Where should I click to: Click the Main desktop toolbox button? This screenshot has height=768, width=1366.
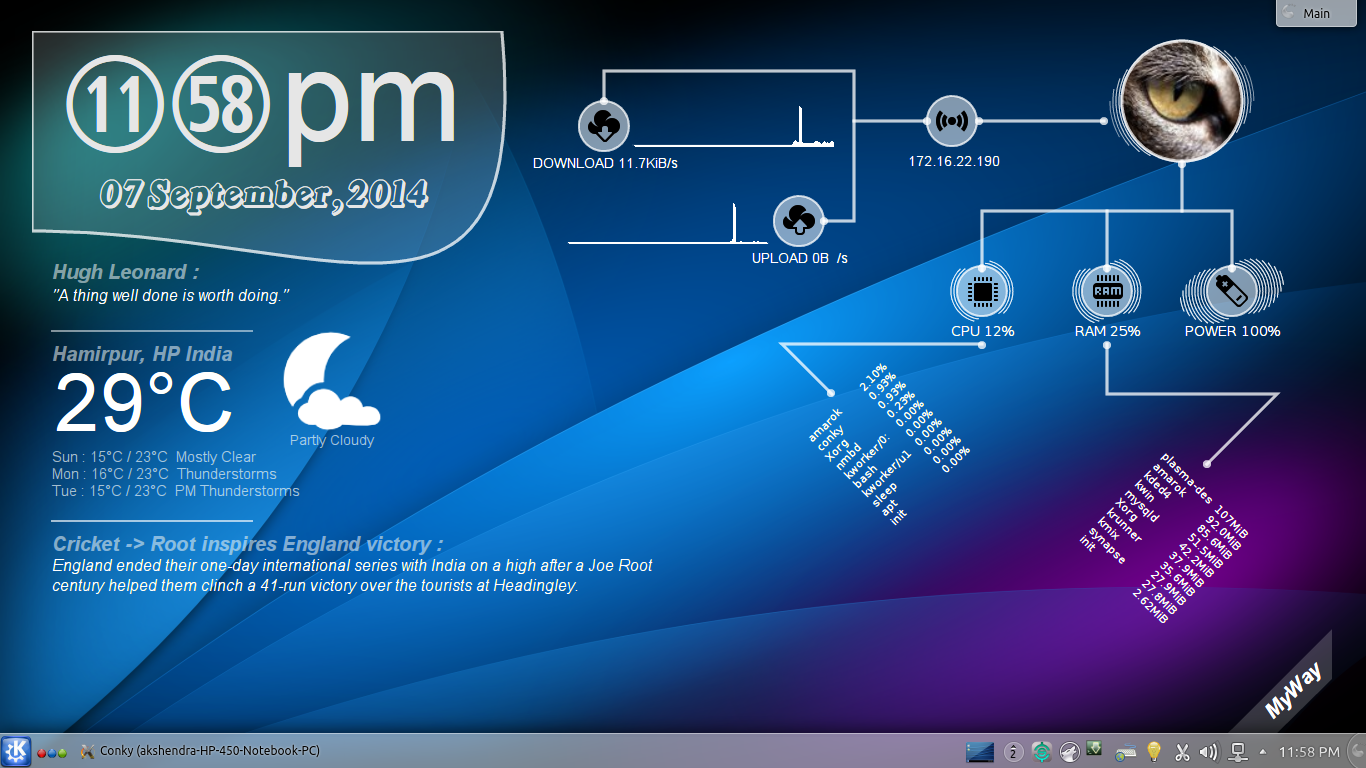point(1318,13)
